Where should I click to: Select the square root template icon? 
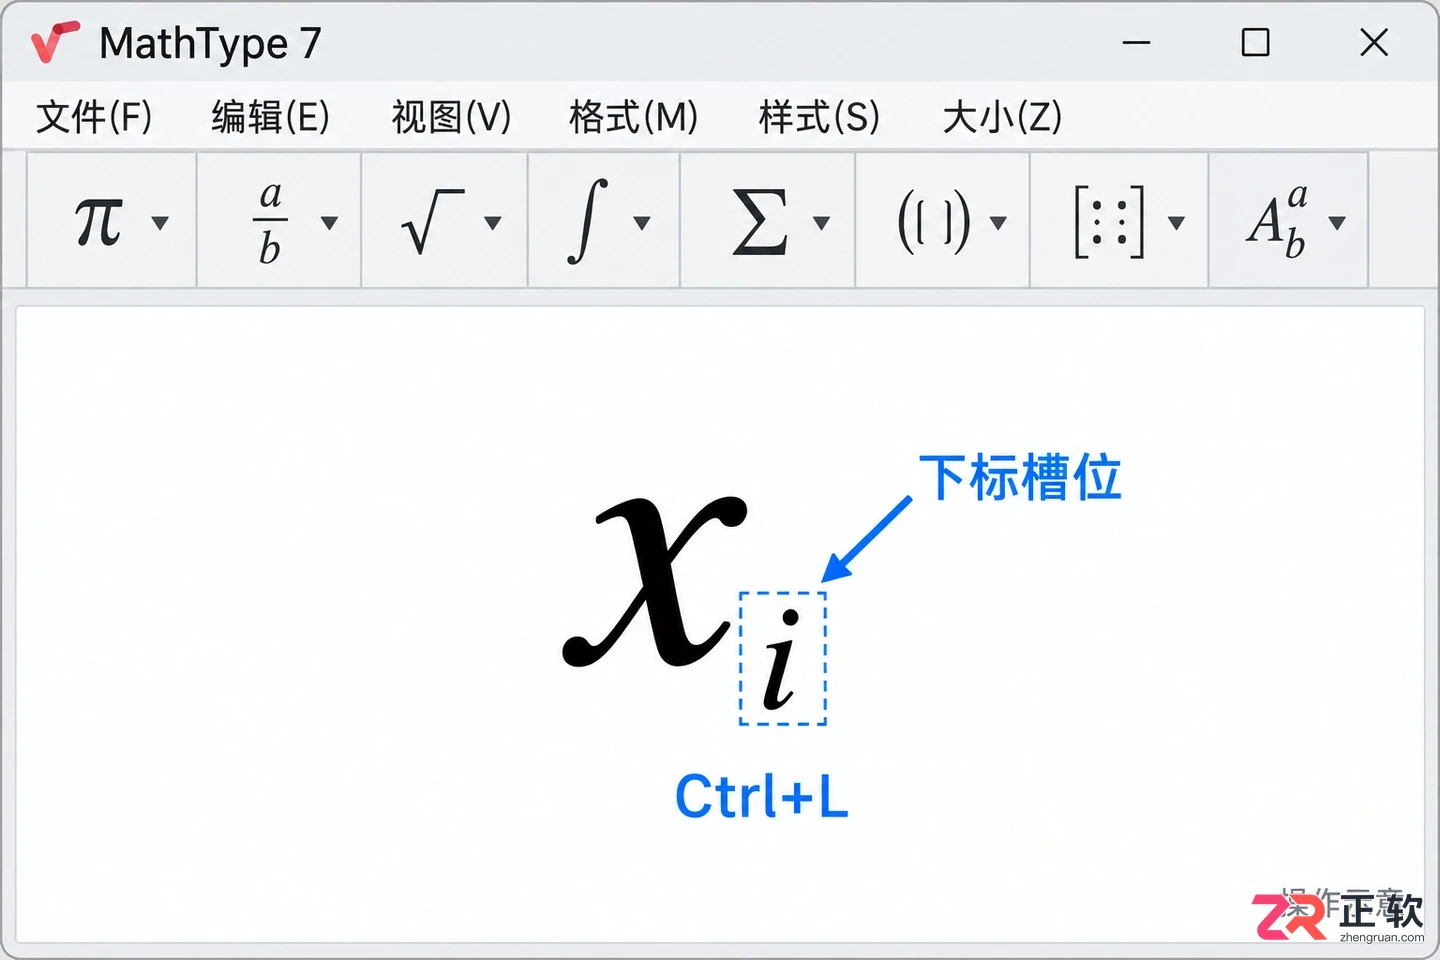click(x=432, y=222)
